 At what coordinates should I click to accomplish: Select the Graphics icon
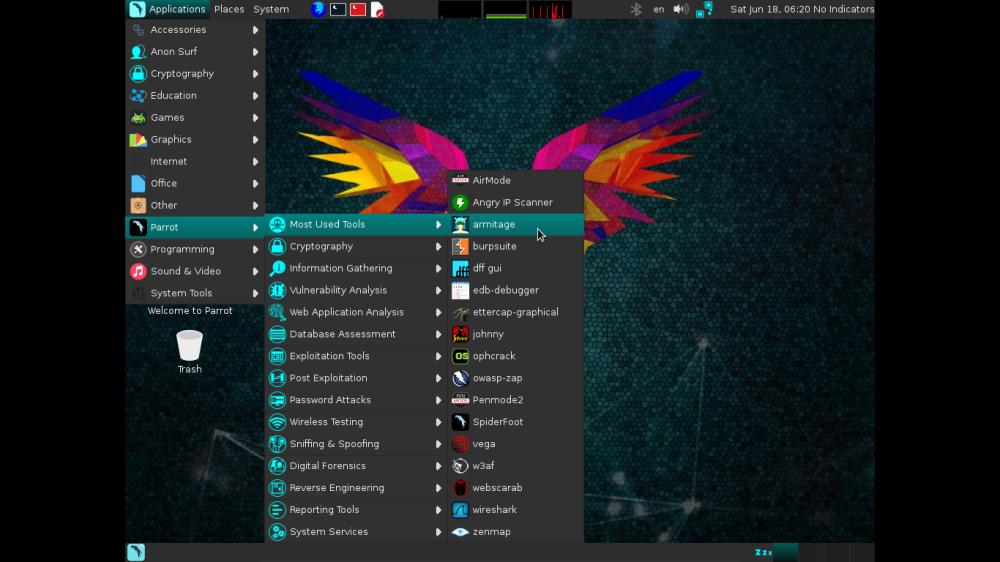(138, 140)
